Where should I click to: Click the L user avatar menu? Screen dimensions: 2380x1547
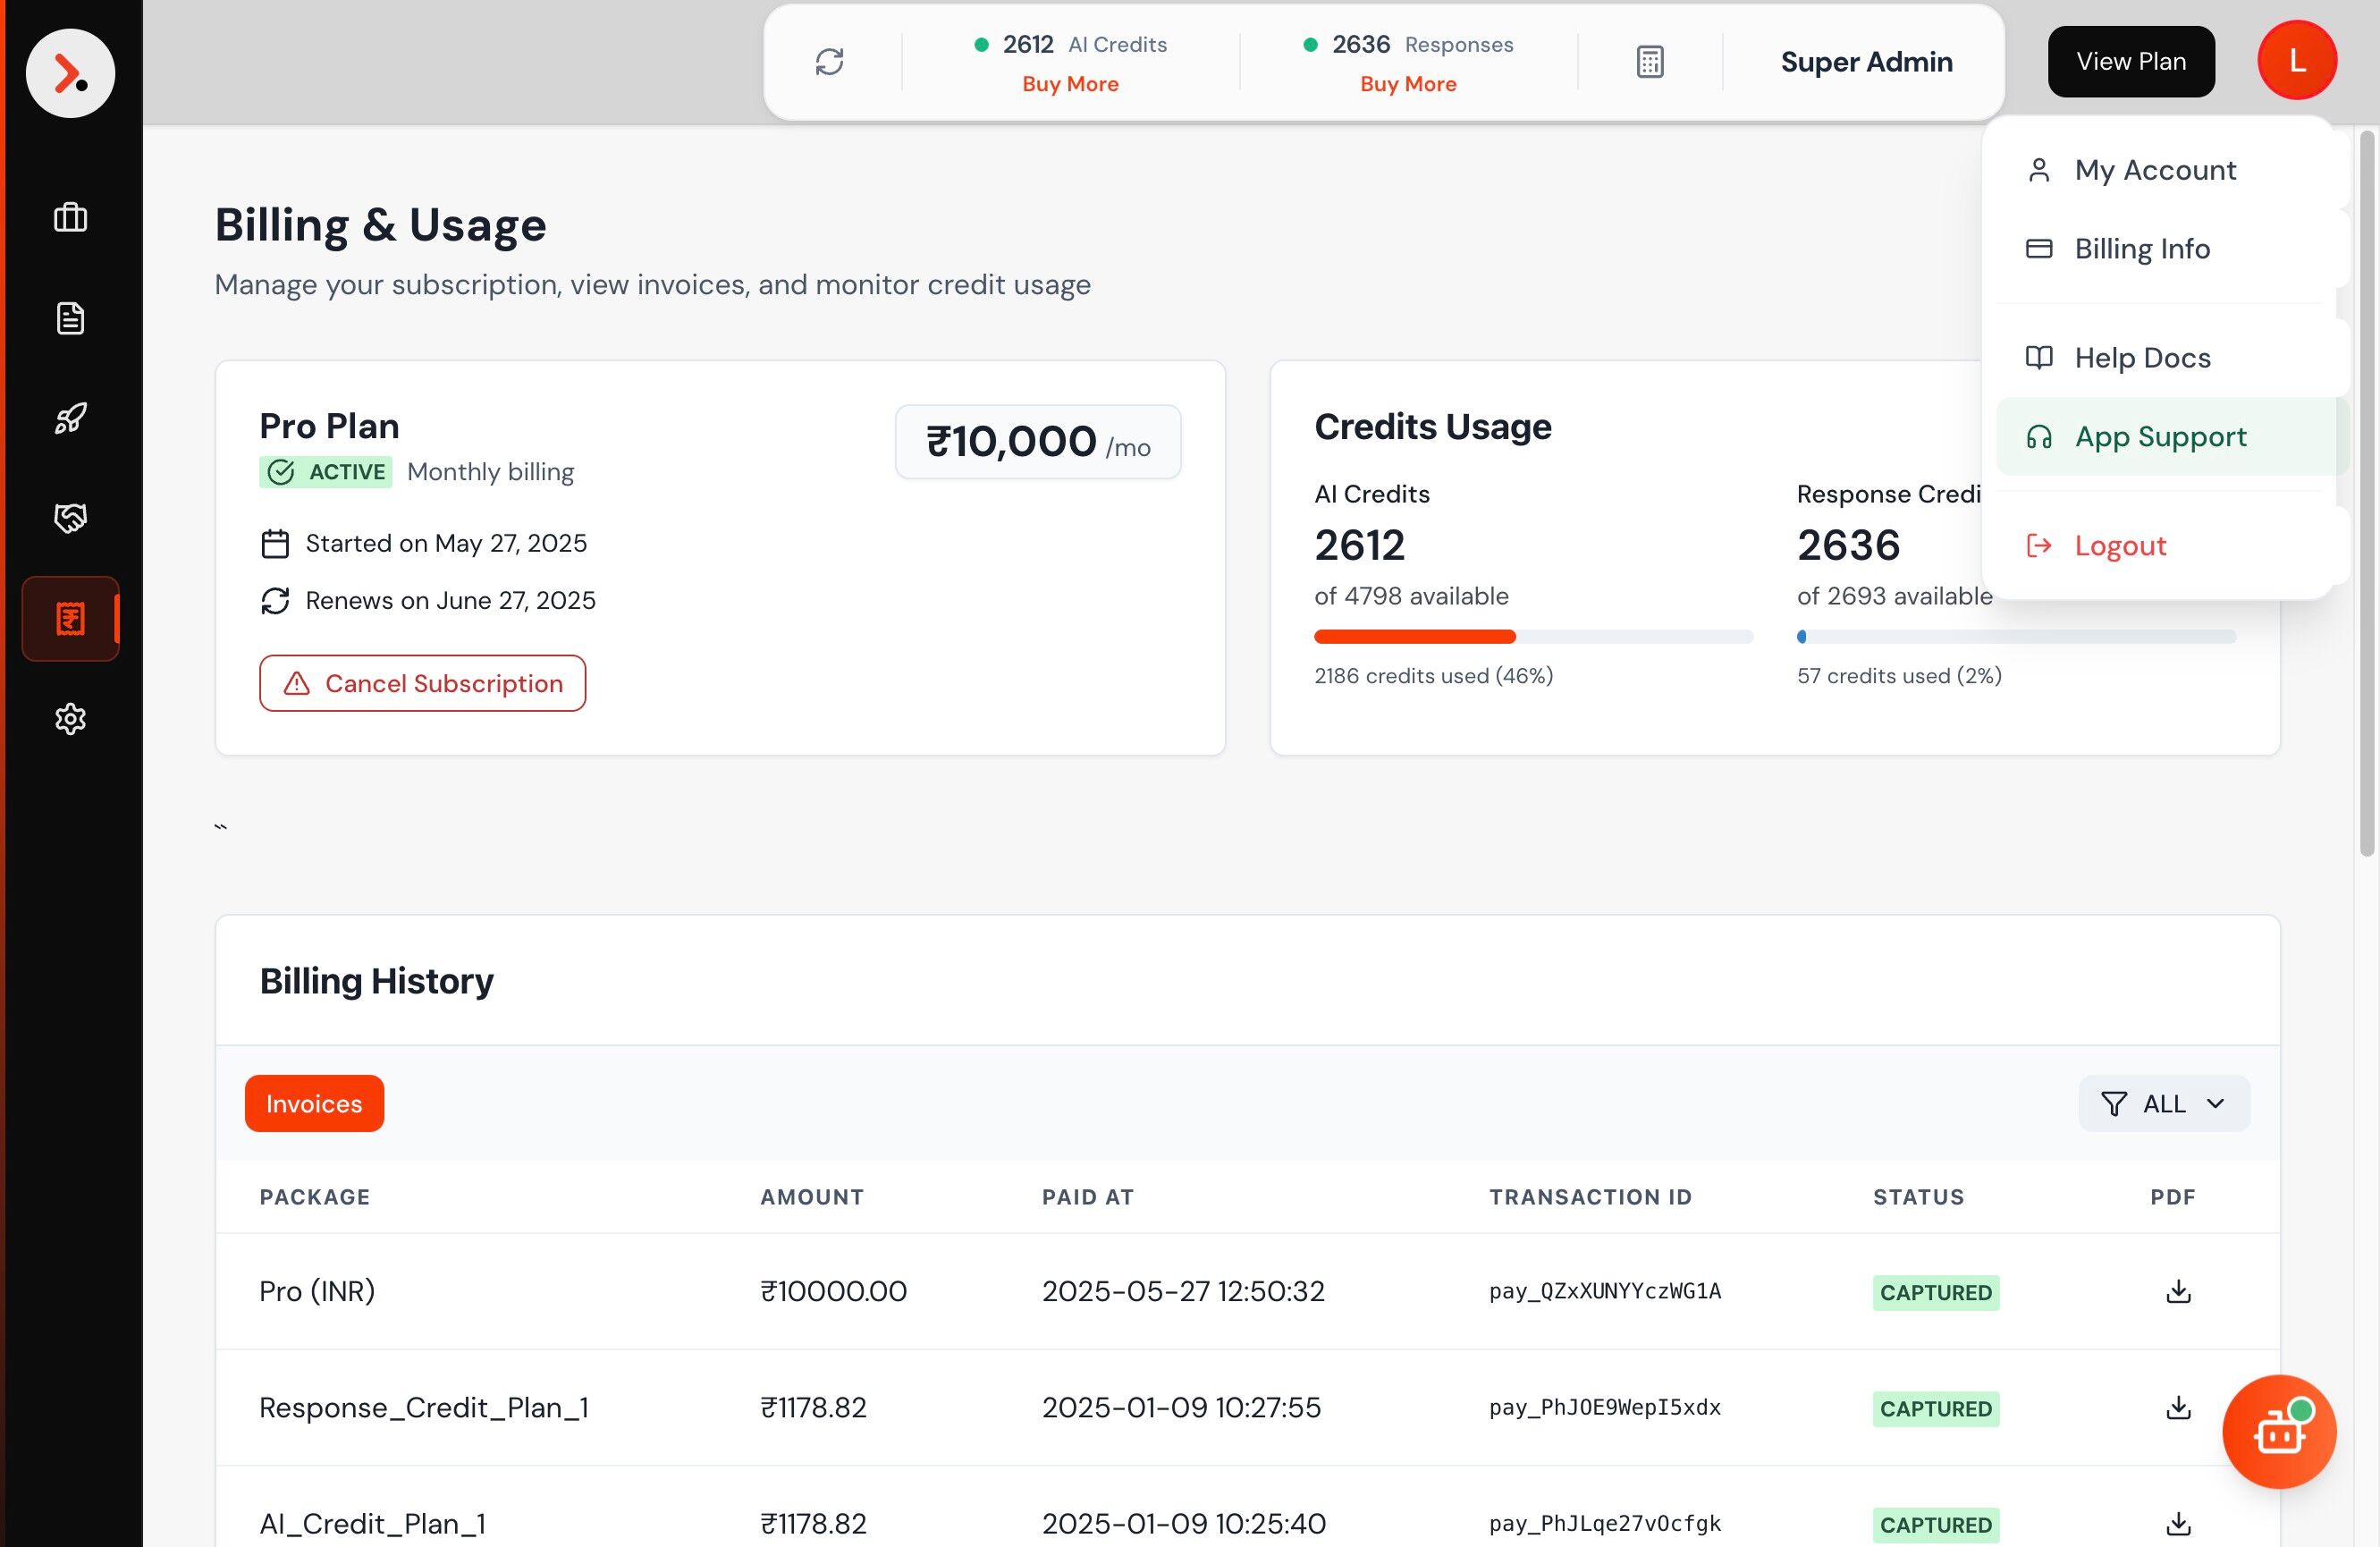click(2296, 61)
